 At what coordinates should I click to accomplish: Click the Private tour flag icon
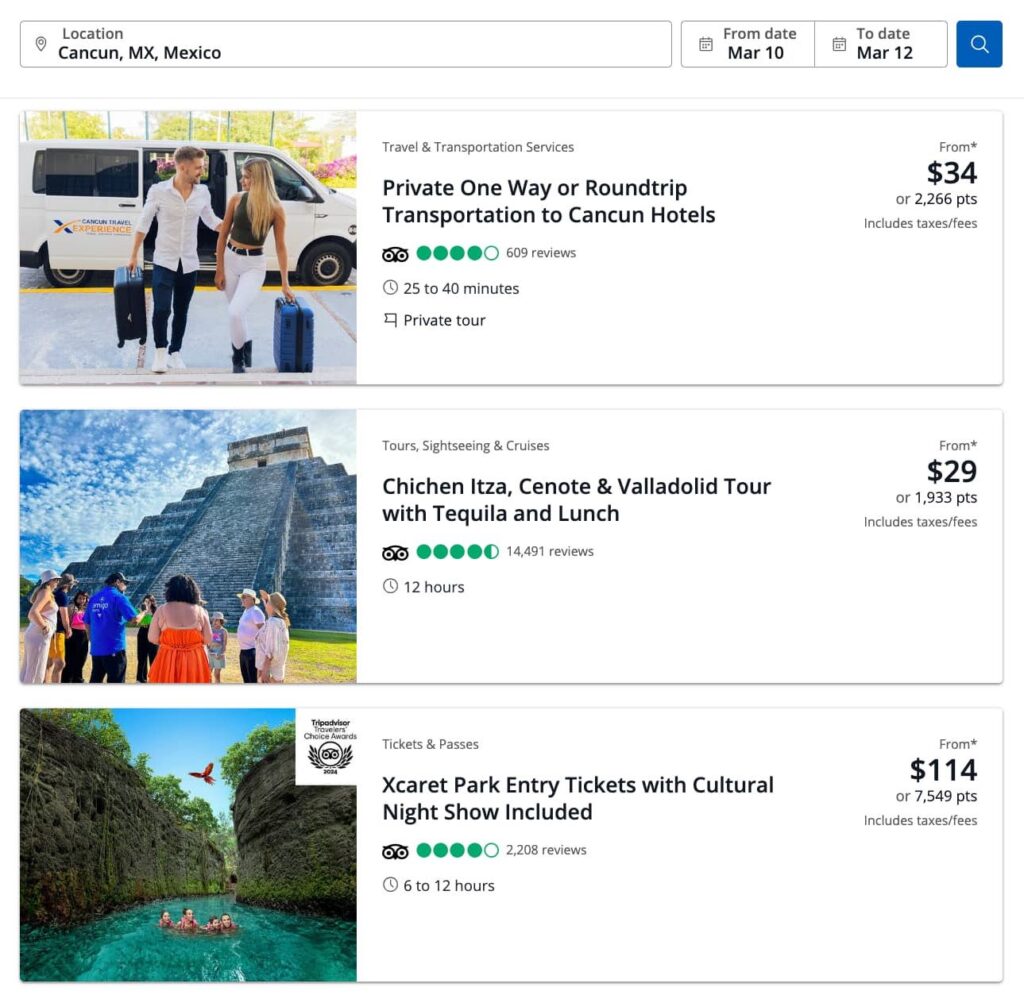[x=390, y=320]
